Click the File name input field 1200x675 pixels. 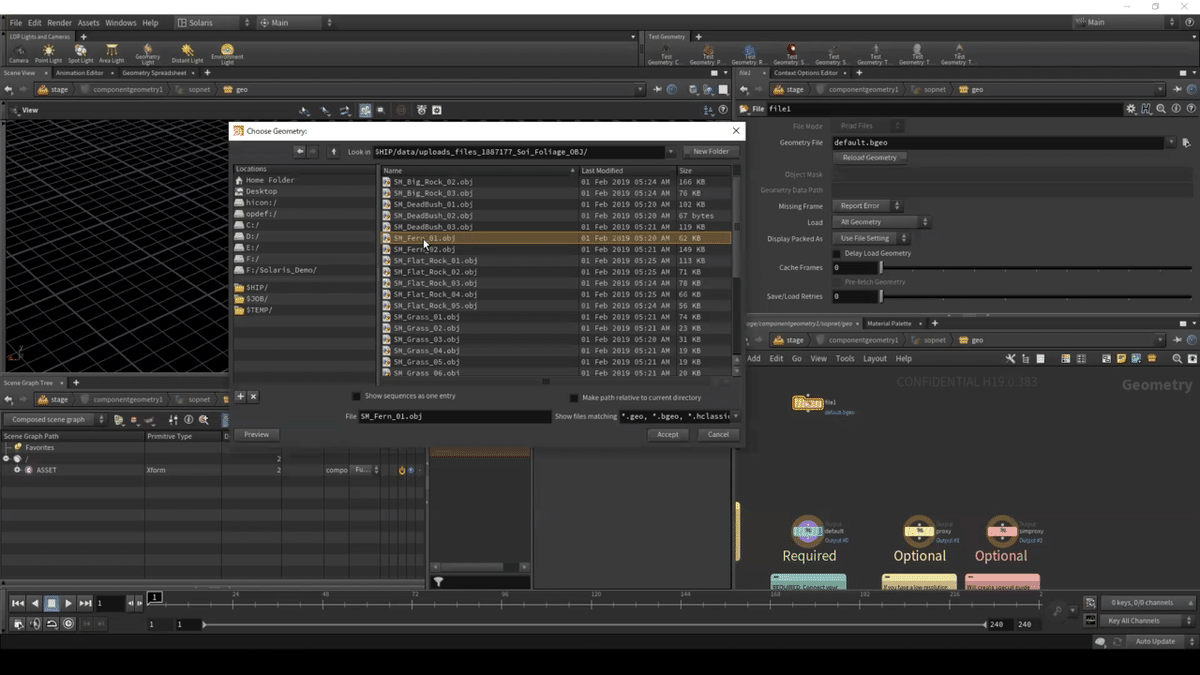(x=454, y=416)
